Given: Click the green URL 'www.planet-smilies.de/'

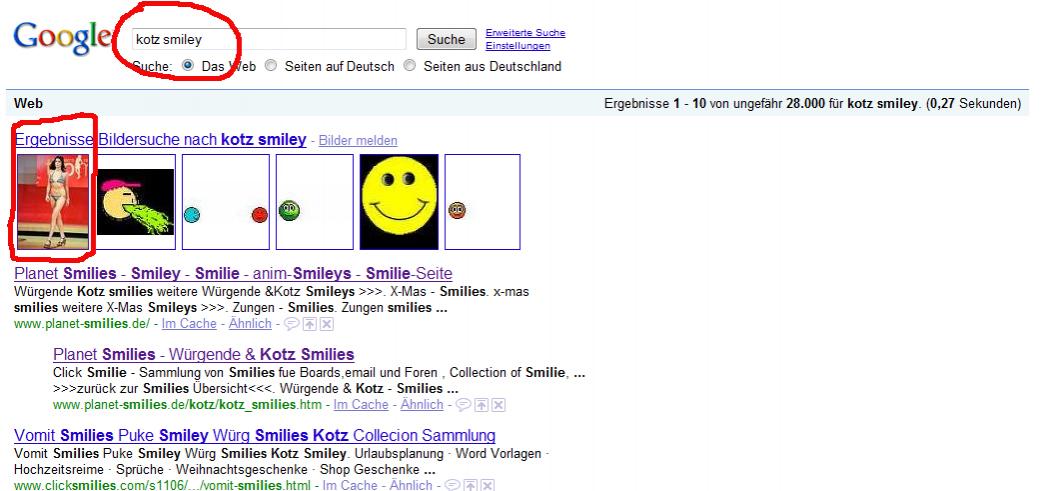Looking at the screenshot, I should [82, 324].
